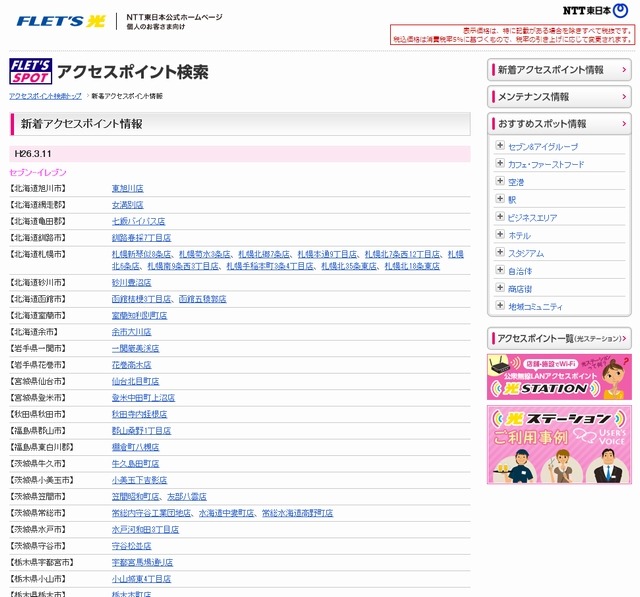Open the 友部八雲店 store link
The image size is (640, 597).
pos(187,497)
